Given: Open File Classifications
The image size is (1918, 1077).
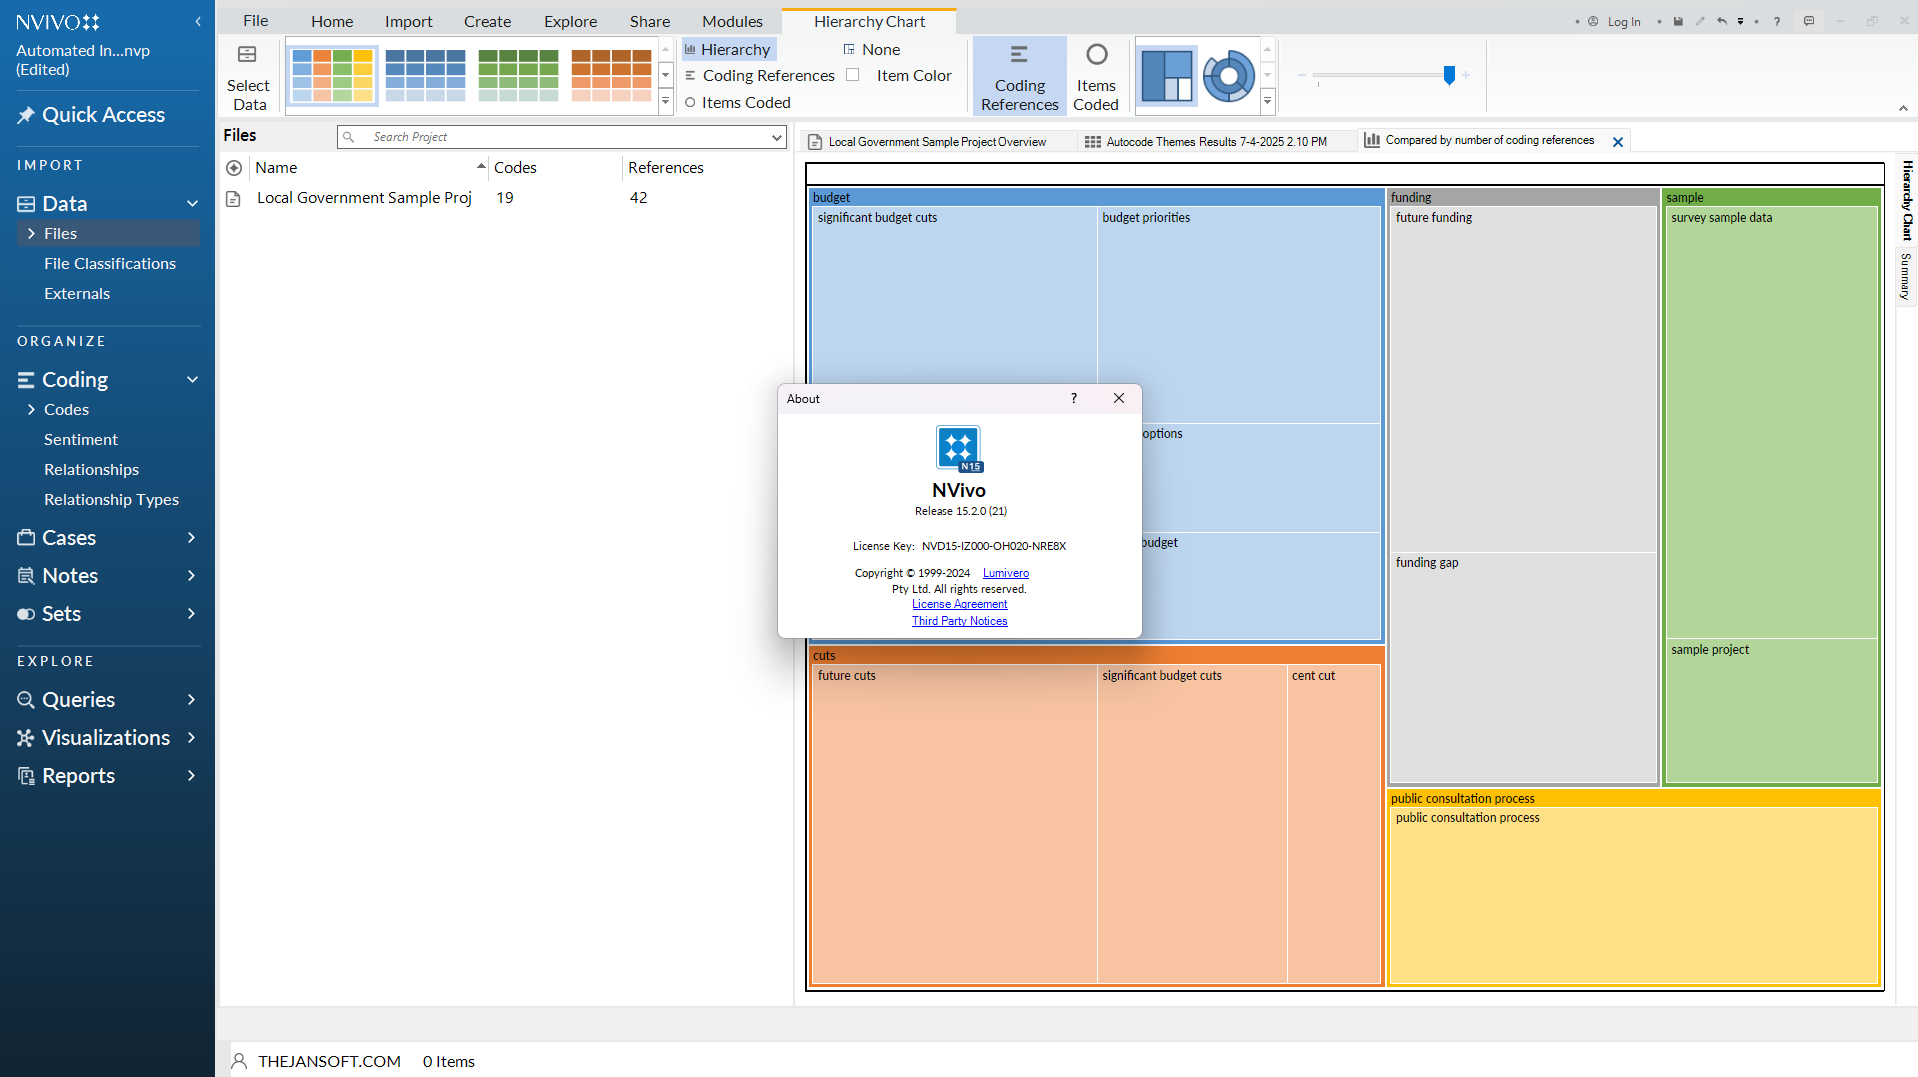Looking at the screenshot, I should pyautogui.click(x=110, y=263).
